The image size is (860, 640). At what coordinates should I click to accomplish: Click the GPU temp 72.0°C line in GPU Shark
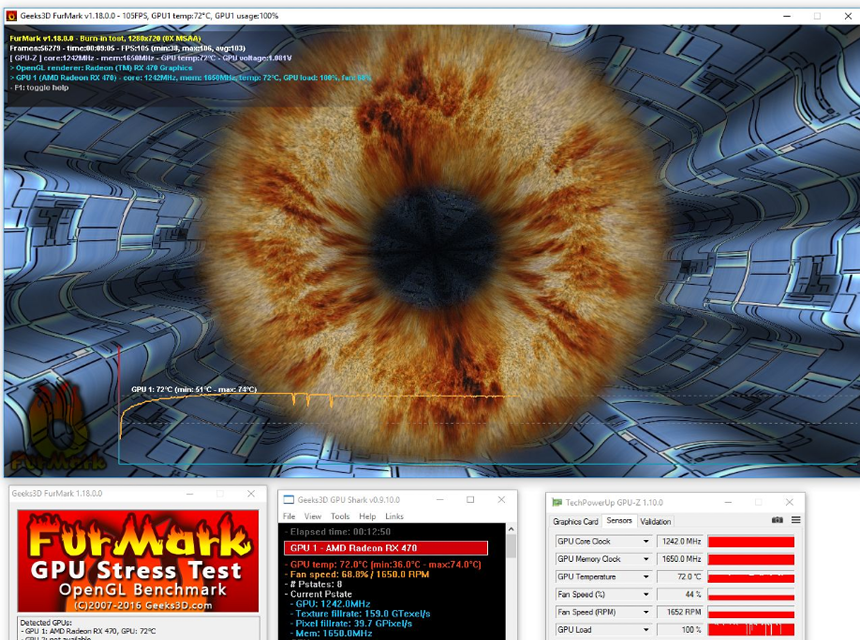pyautogui.click(x=385, y=564)
